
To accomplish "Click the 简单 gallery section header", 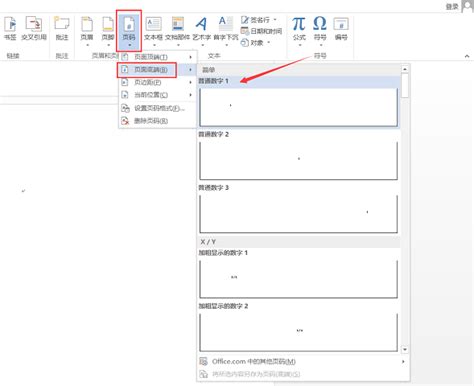I will [299, 70].
